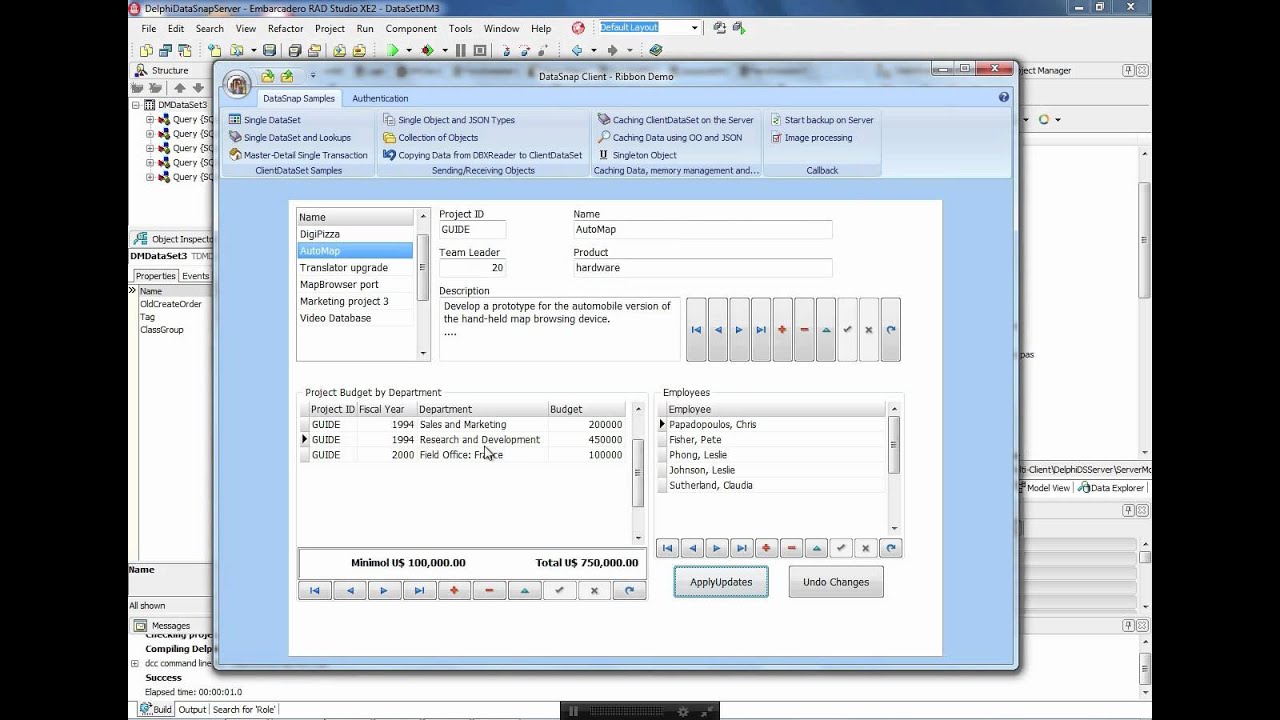The height and width of the screenshot is (720, 1280).
Task: Refresh data in navigator beside Description
Action: click(x=890, y=330)
